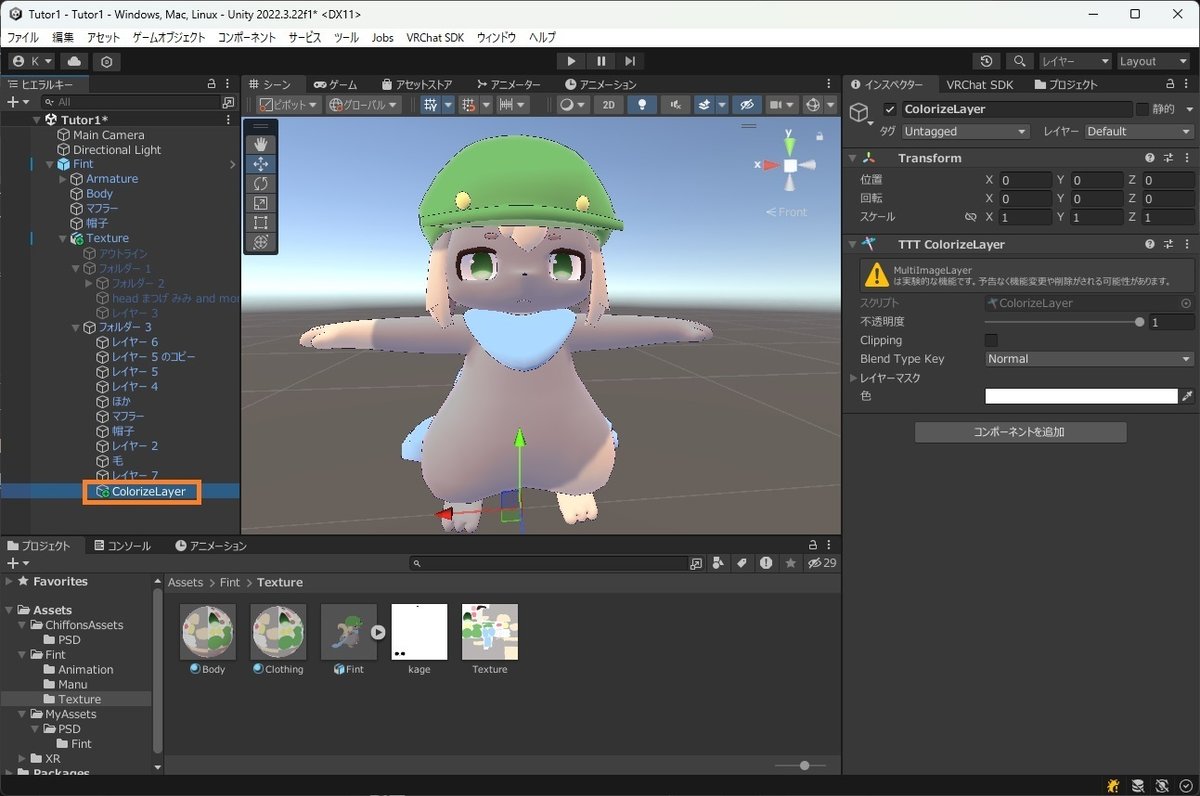Lock the Hierarchy panel
This screenshot has width=1200, height=796.
point(211,85)
